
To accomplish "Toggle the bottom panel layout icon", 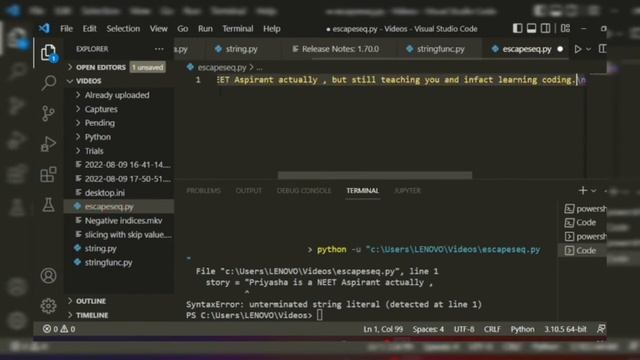I will [531, 28].
